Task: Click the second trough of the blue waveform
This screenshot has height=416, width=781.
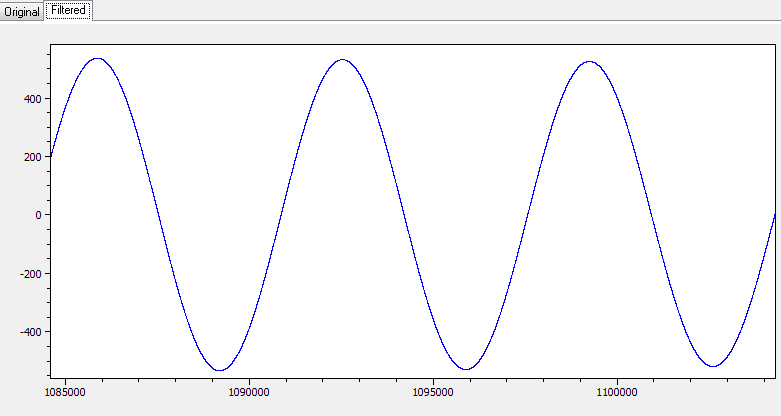Action: 466,369
